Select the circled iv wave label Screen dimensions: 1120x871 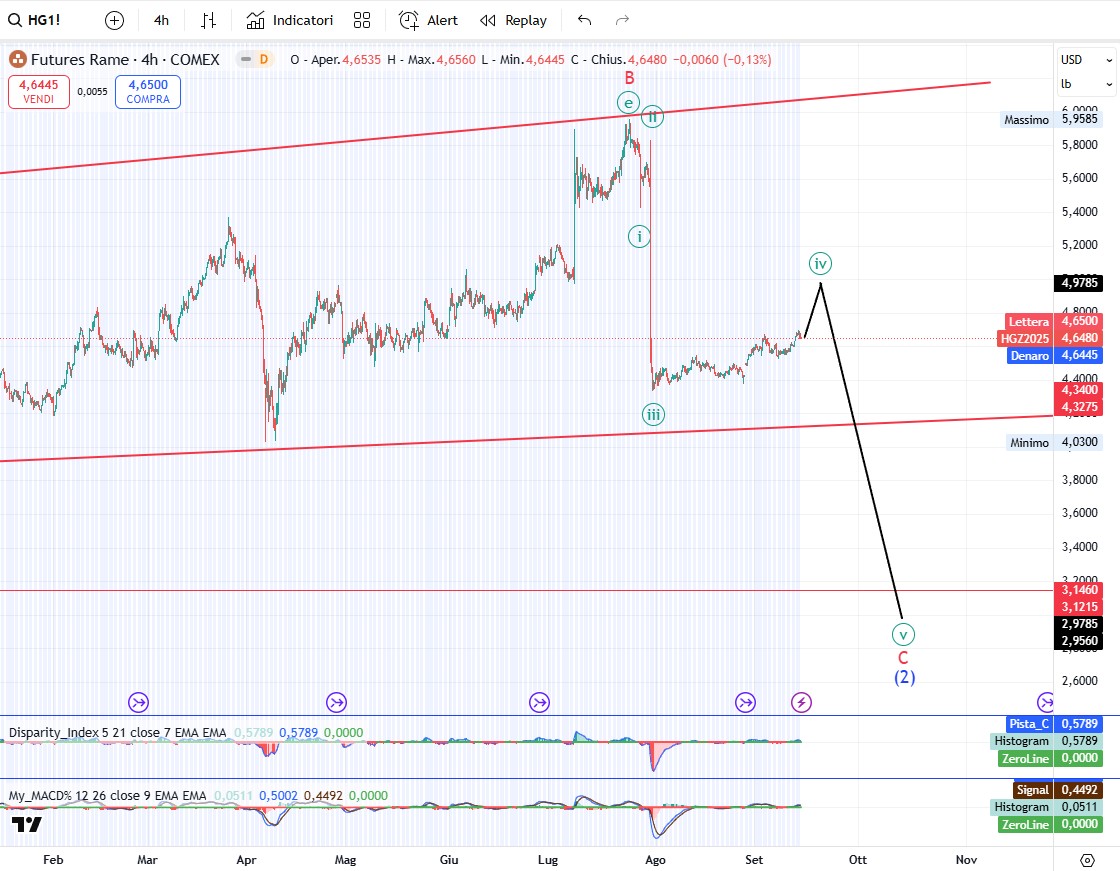[820, 264]
